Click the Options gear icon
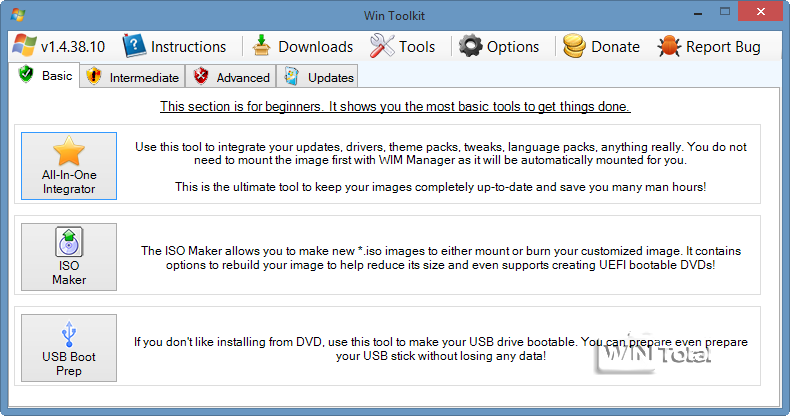This screenshot has height=416, width=790. 470,46
